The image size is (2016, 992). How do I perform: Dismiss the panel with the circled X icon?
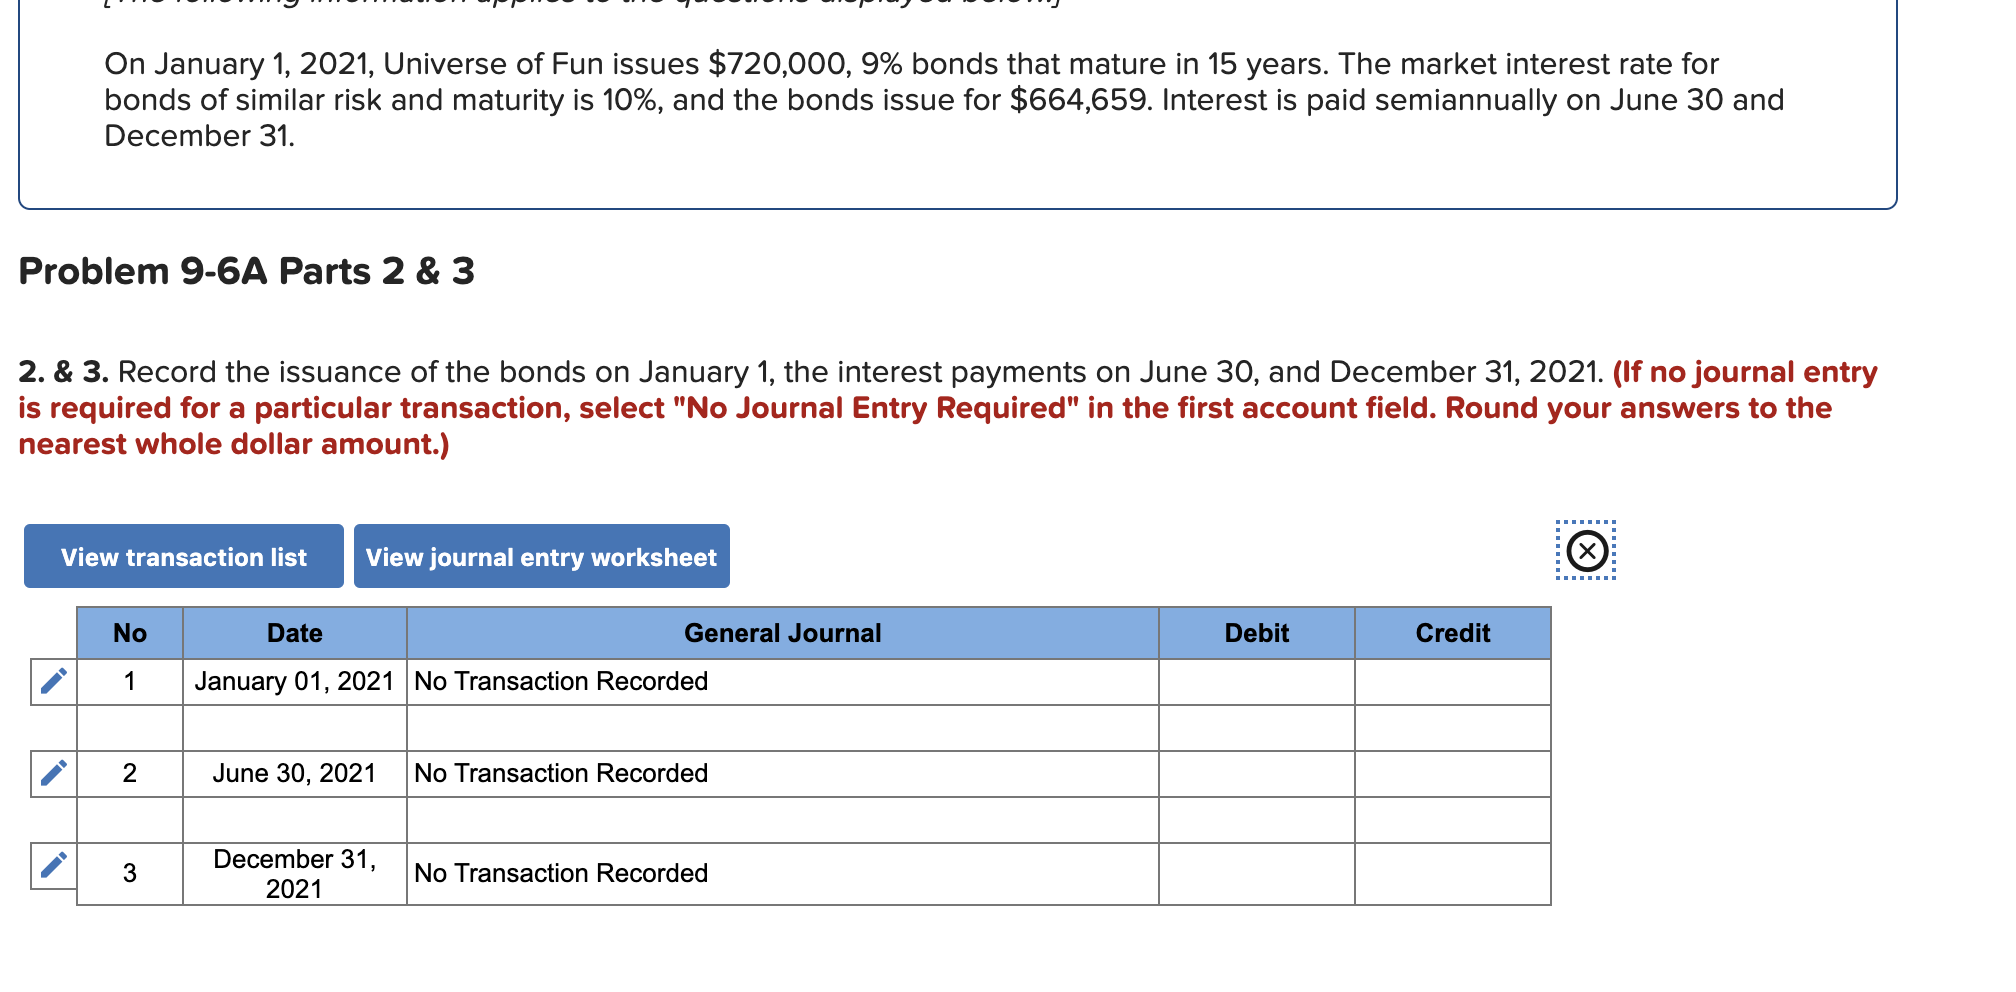click(x=1586, y=549)
